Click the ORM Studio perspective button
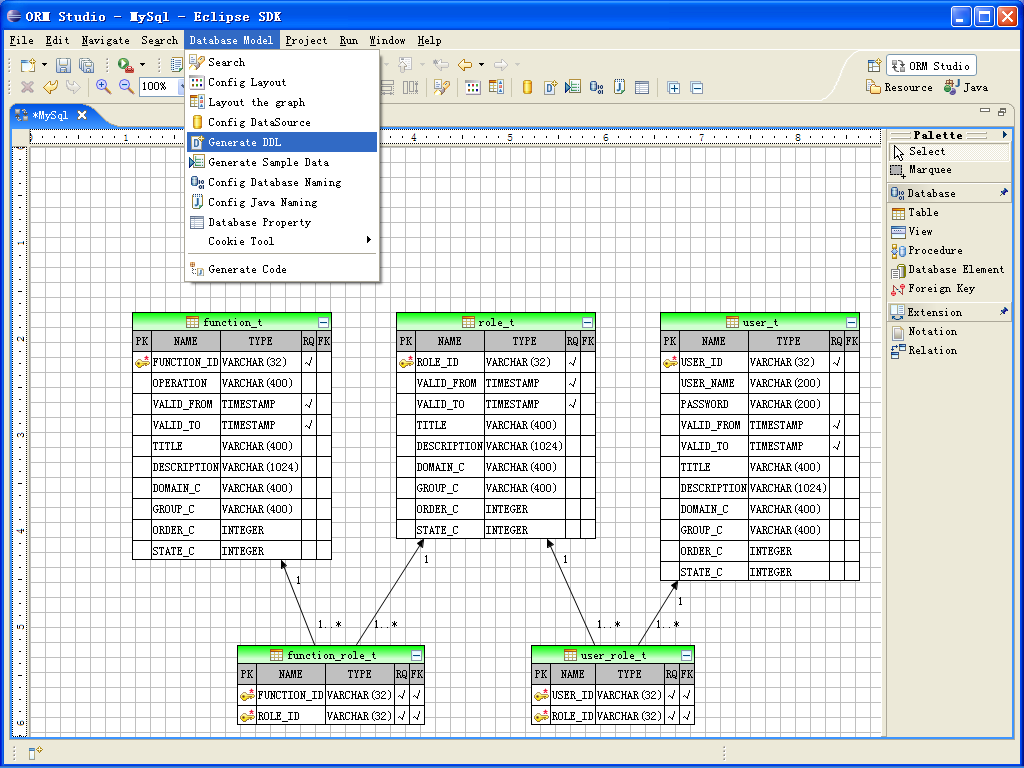Viewport: 1024px width, 768px height. point(931,65)
